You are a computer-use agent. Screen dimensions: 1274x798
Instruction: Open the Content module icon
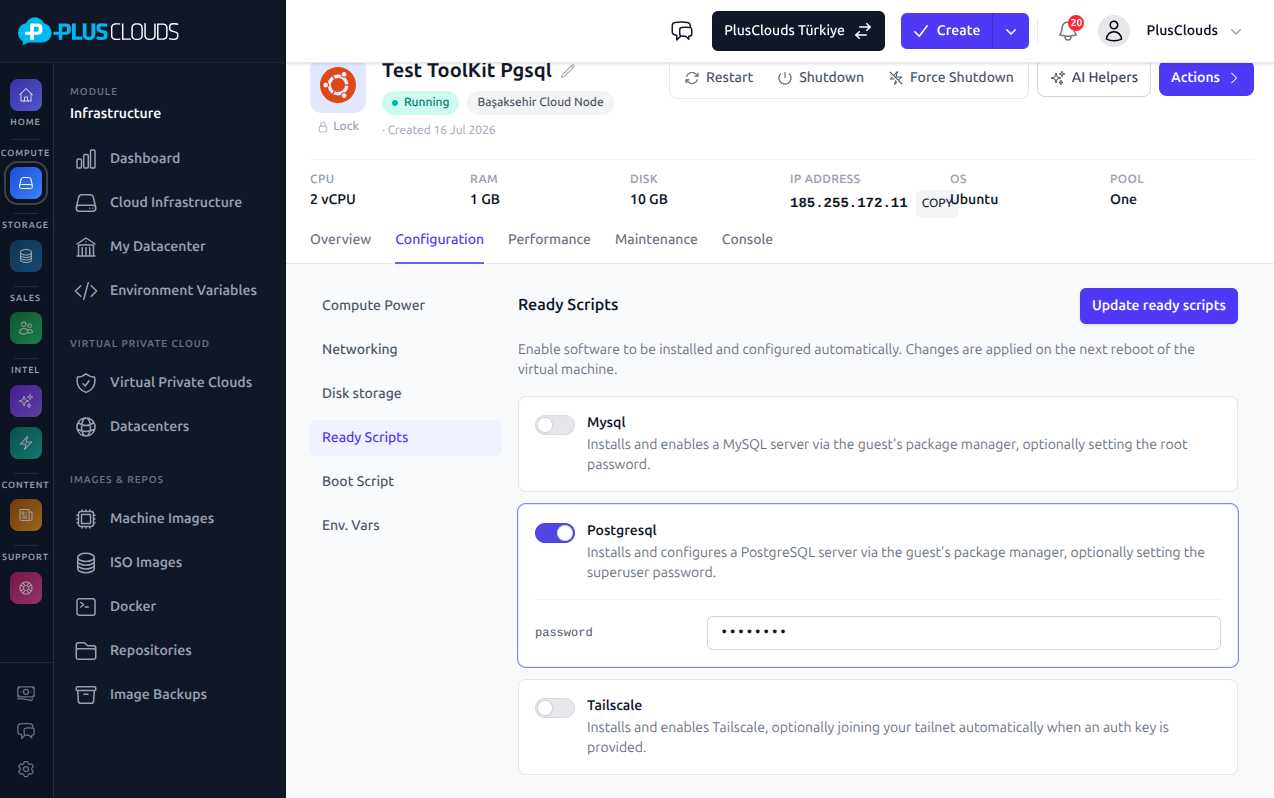(x=26, y=515)
